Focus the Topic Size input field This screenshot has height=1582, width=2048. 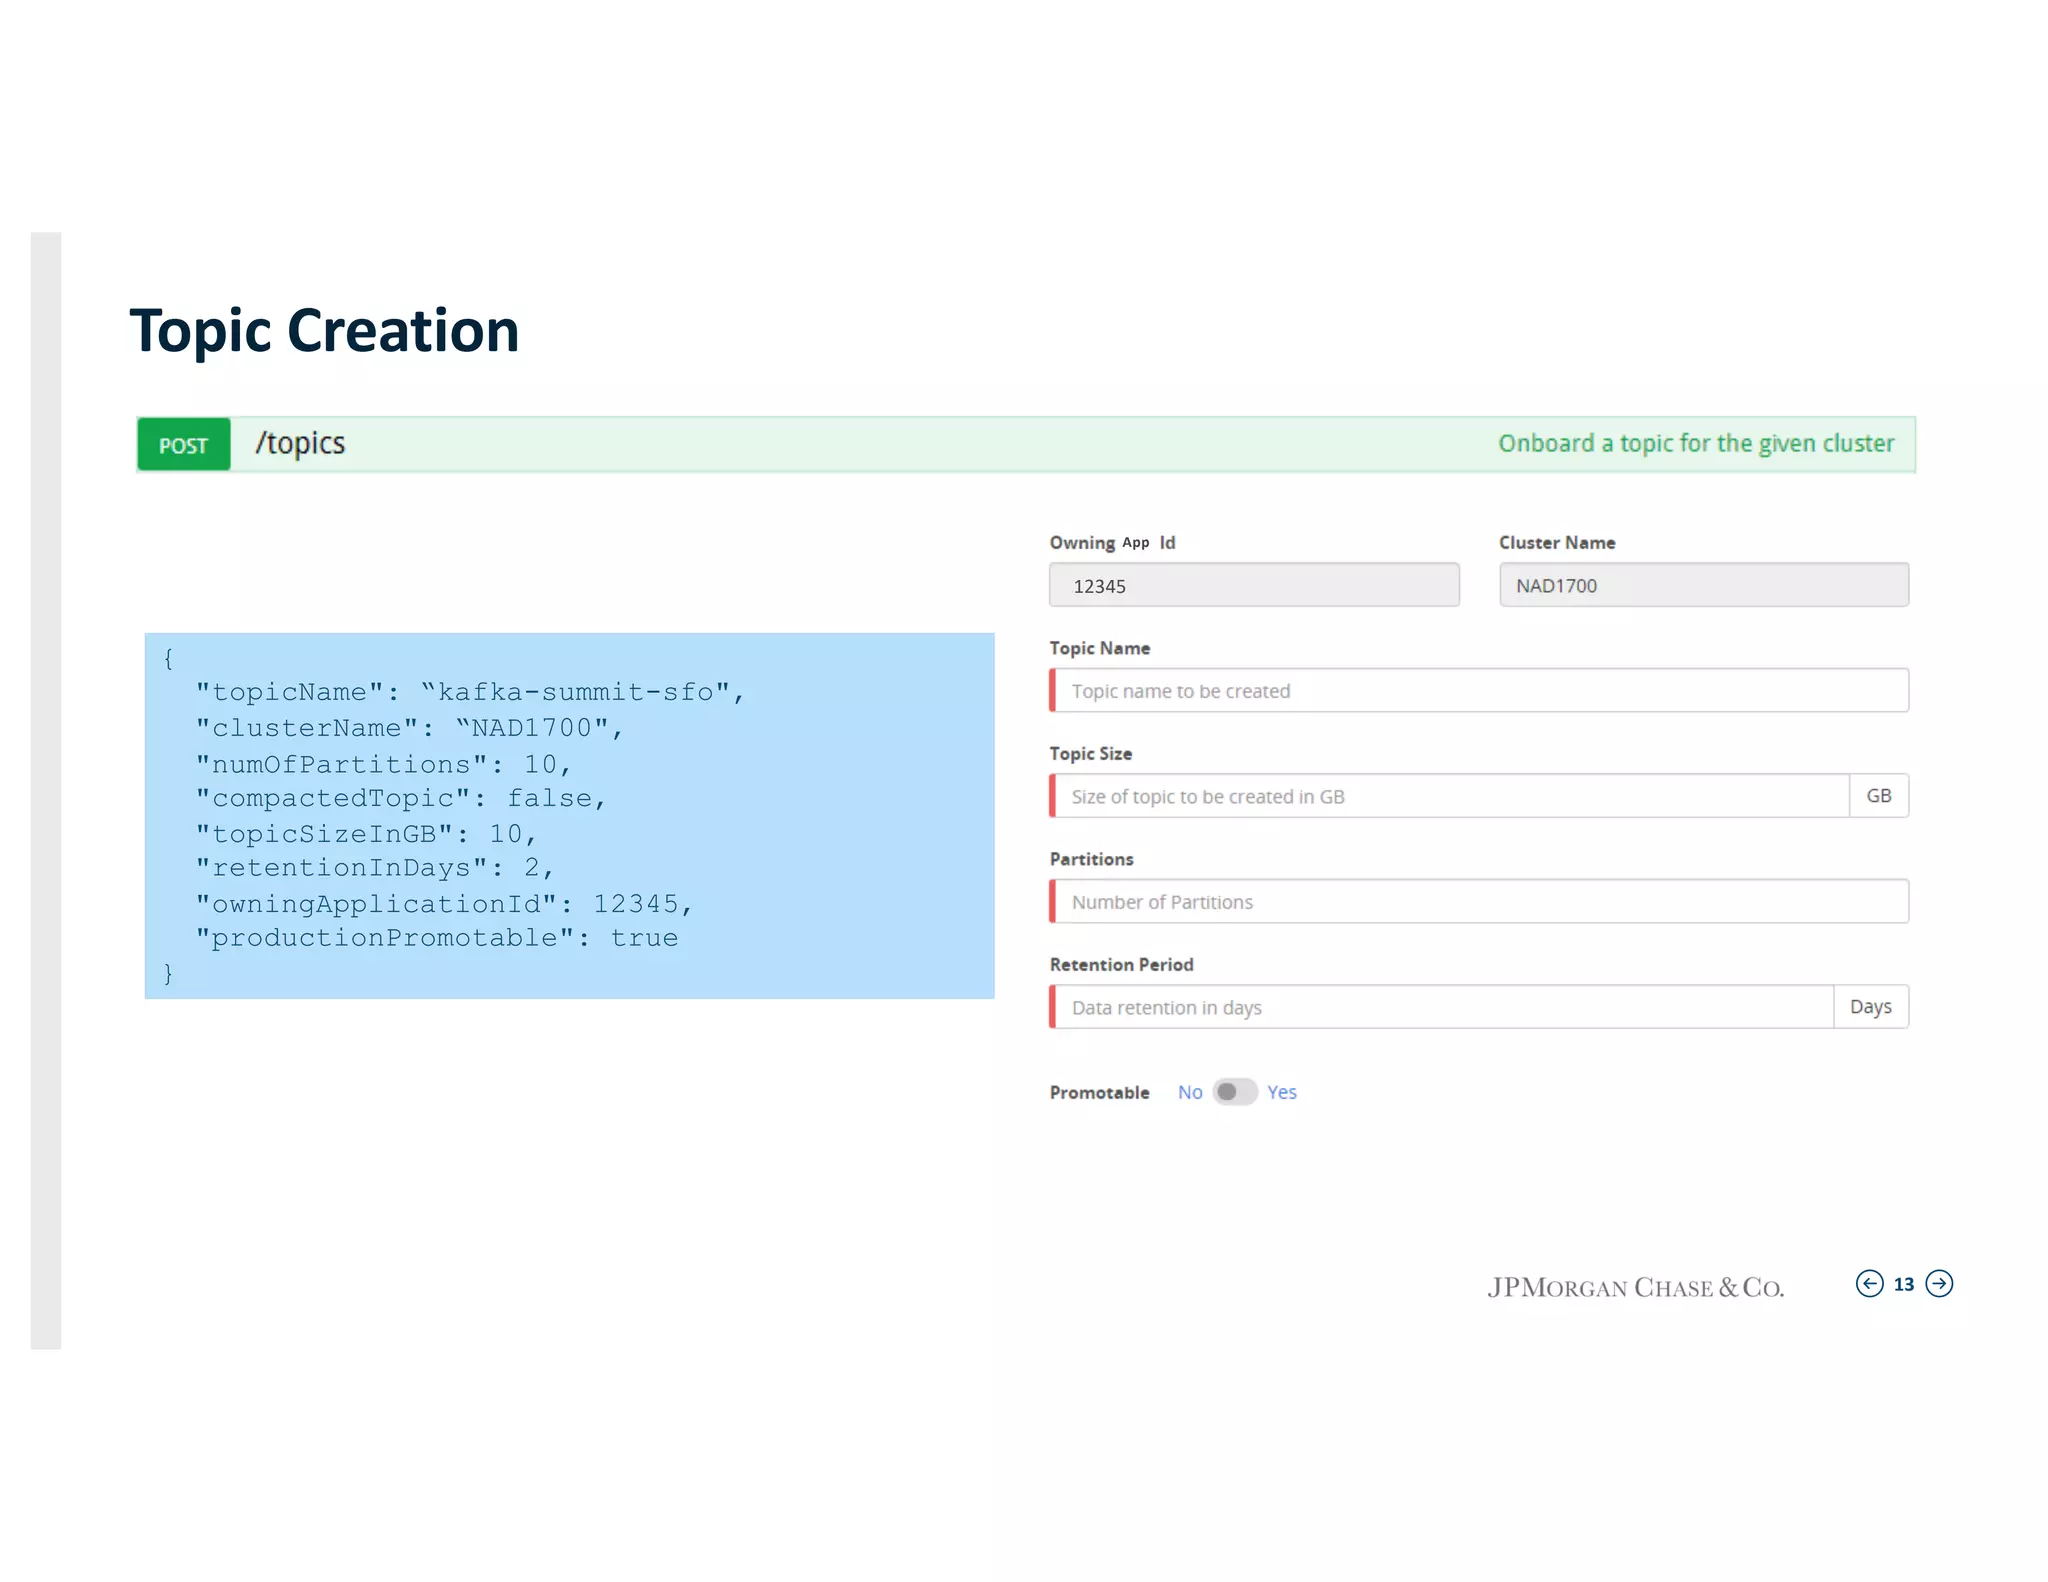[1449, 796]
